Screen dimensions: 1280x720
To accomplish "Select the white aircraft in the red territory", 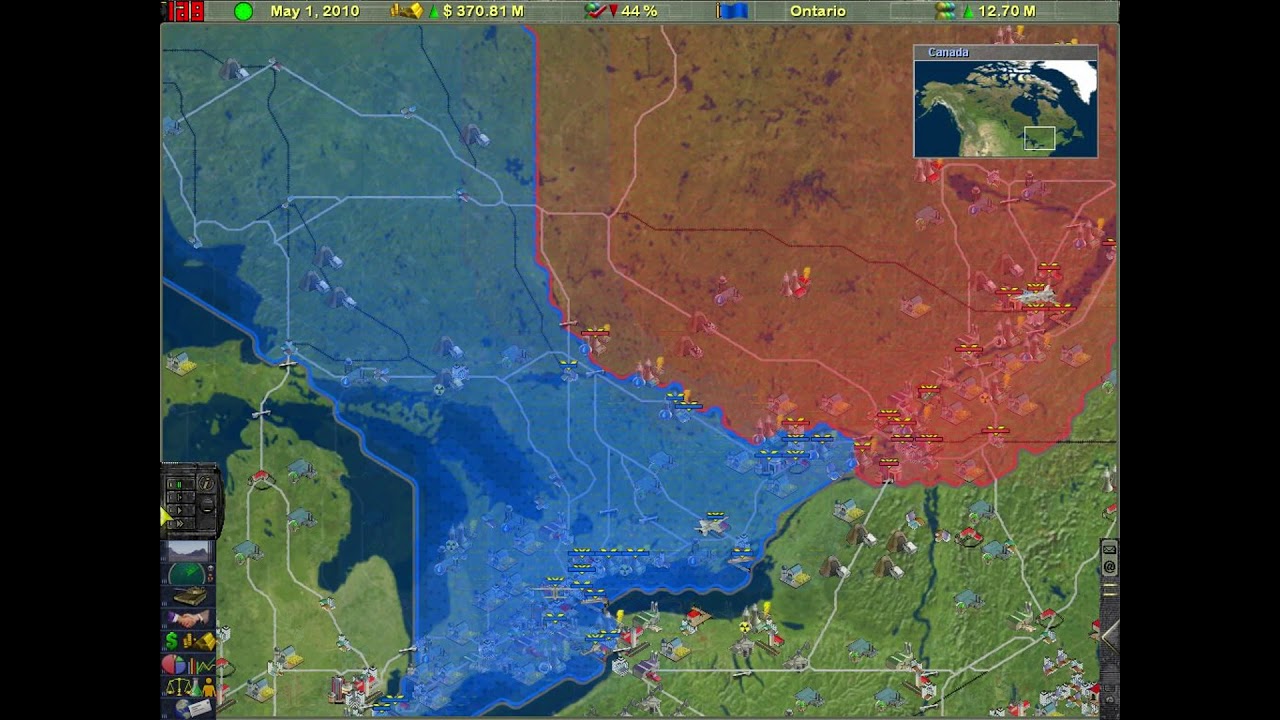I will [1036, 295].
